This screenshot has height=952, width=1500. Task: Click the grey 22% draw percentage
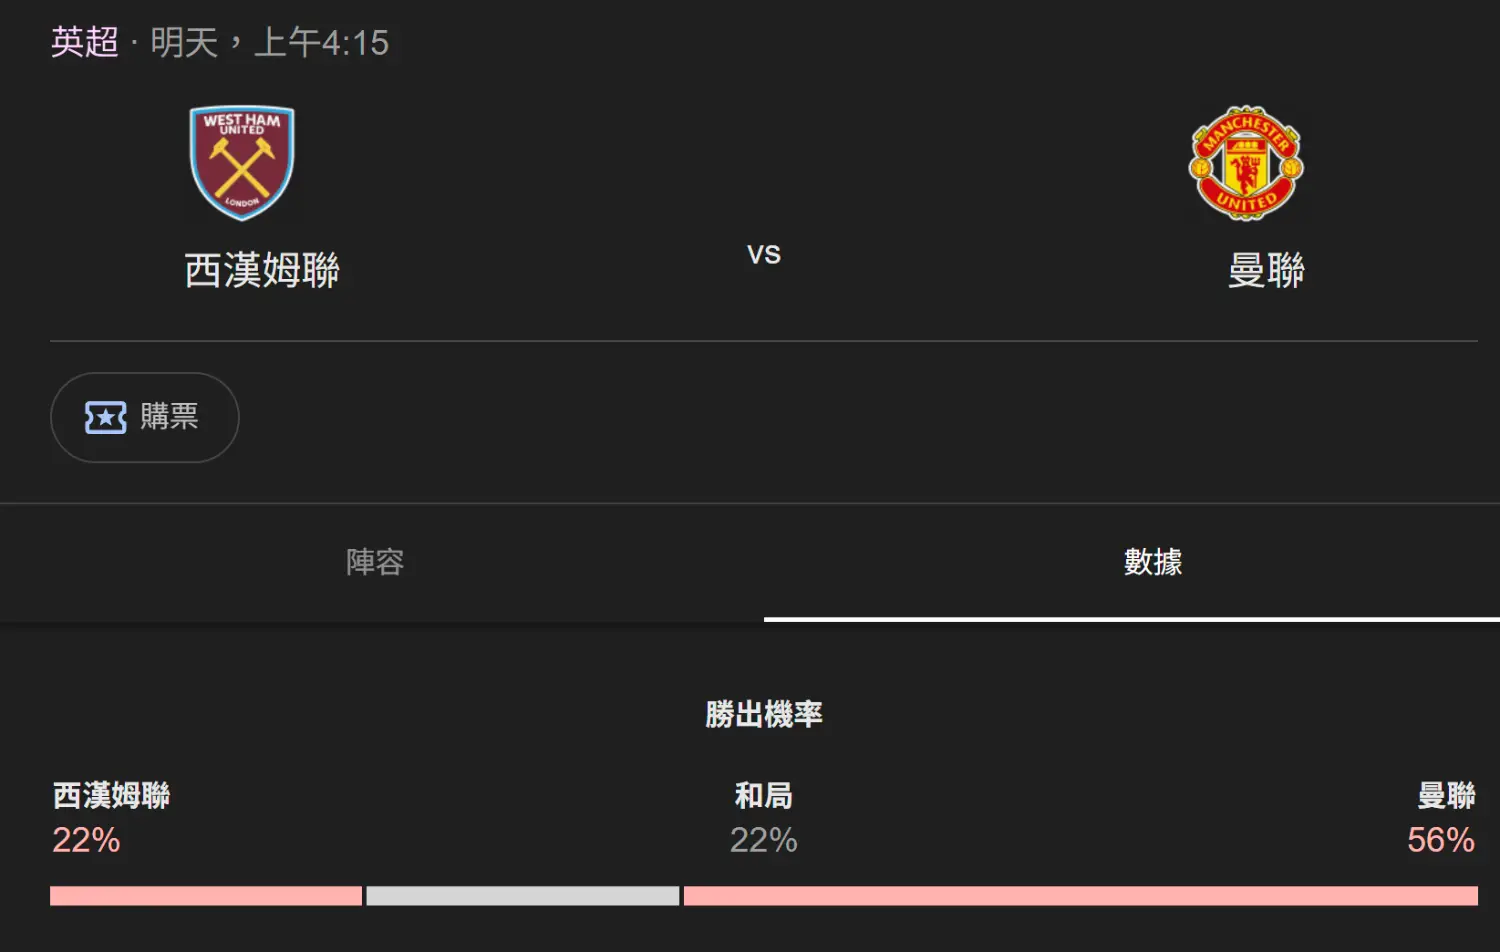(x=763, y=840)
